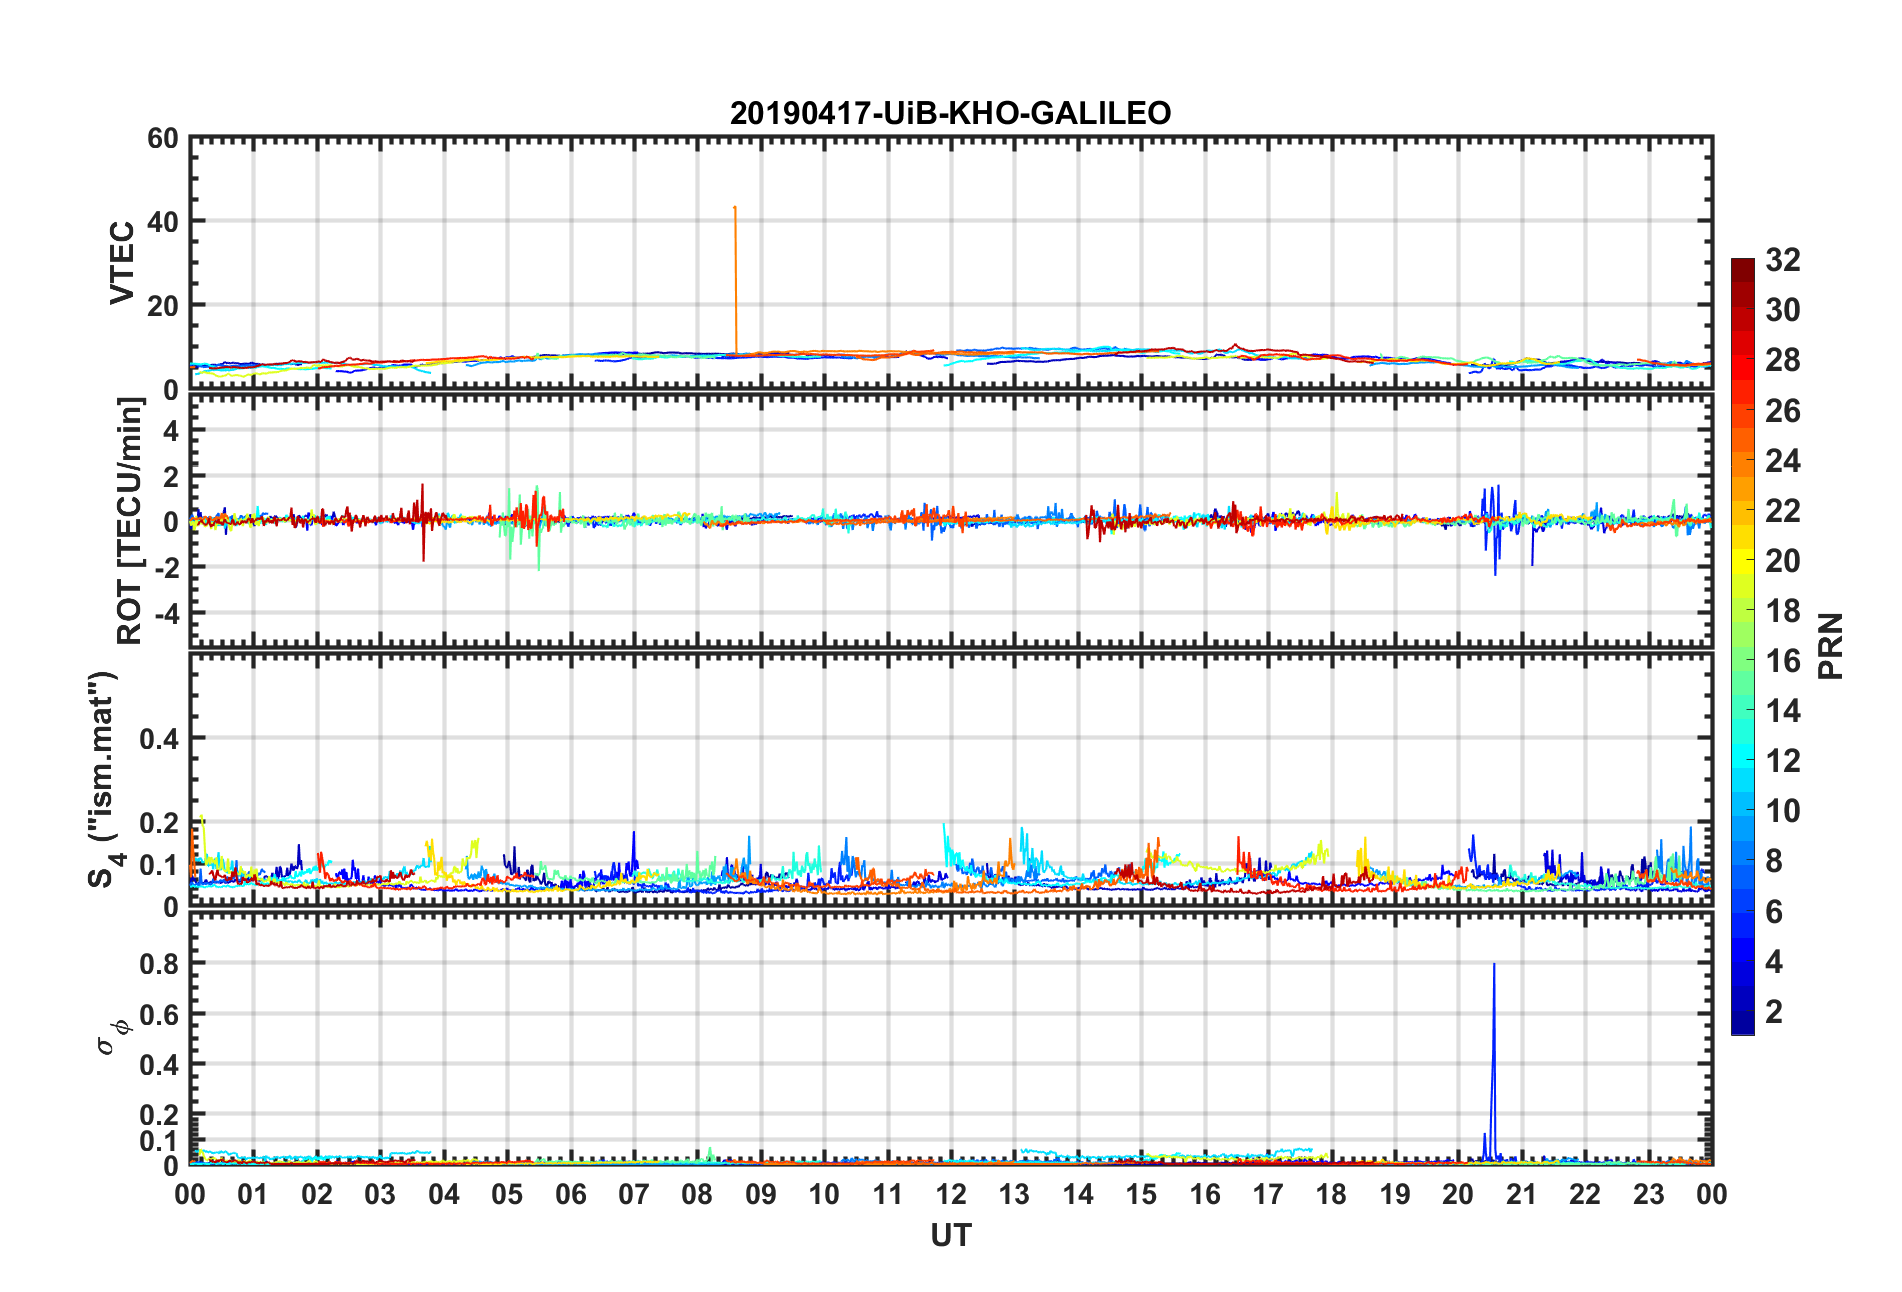Click the UT x-axis label
The image size is (1902, 1292).
950,1236
